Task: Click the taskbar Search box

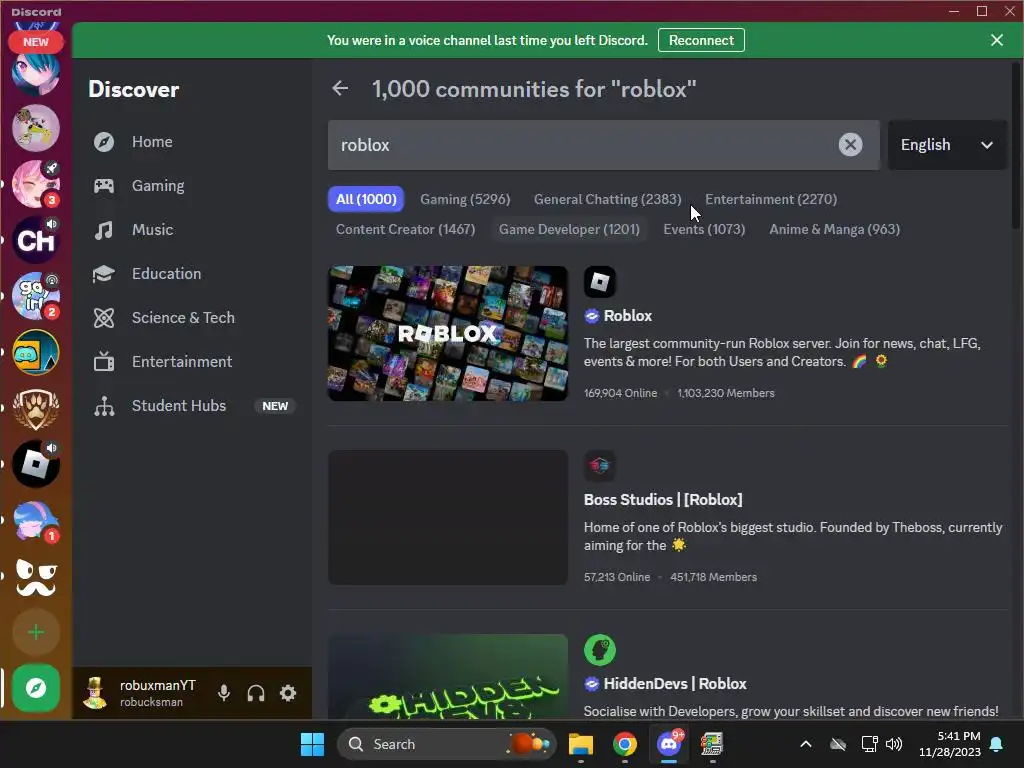Action: [447, 744]
